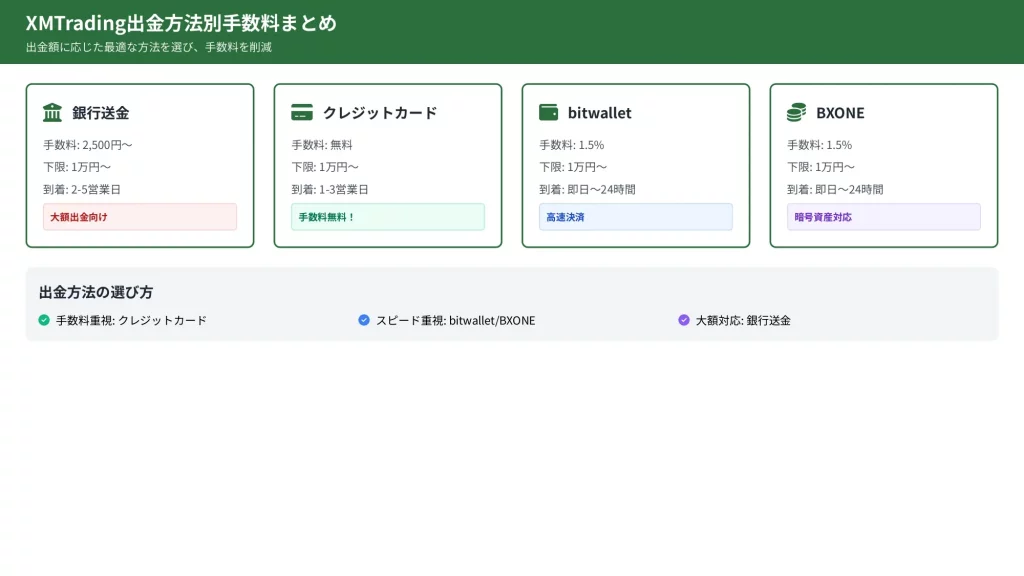Click the スピード重視: bitwallet/BXONE text

455,320
